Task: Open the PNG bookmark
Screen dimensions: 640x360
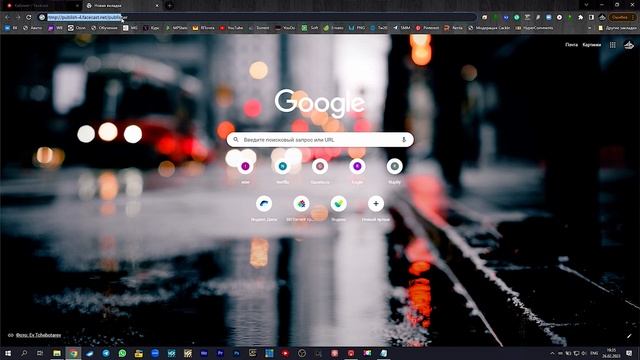Action: 357,28
